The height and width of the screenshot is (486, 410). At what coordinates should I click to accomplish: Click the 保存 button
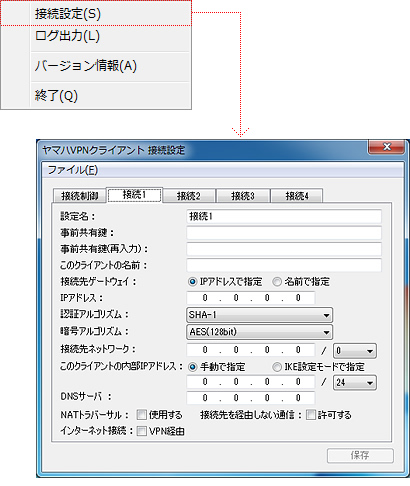coord(360,455)
